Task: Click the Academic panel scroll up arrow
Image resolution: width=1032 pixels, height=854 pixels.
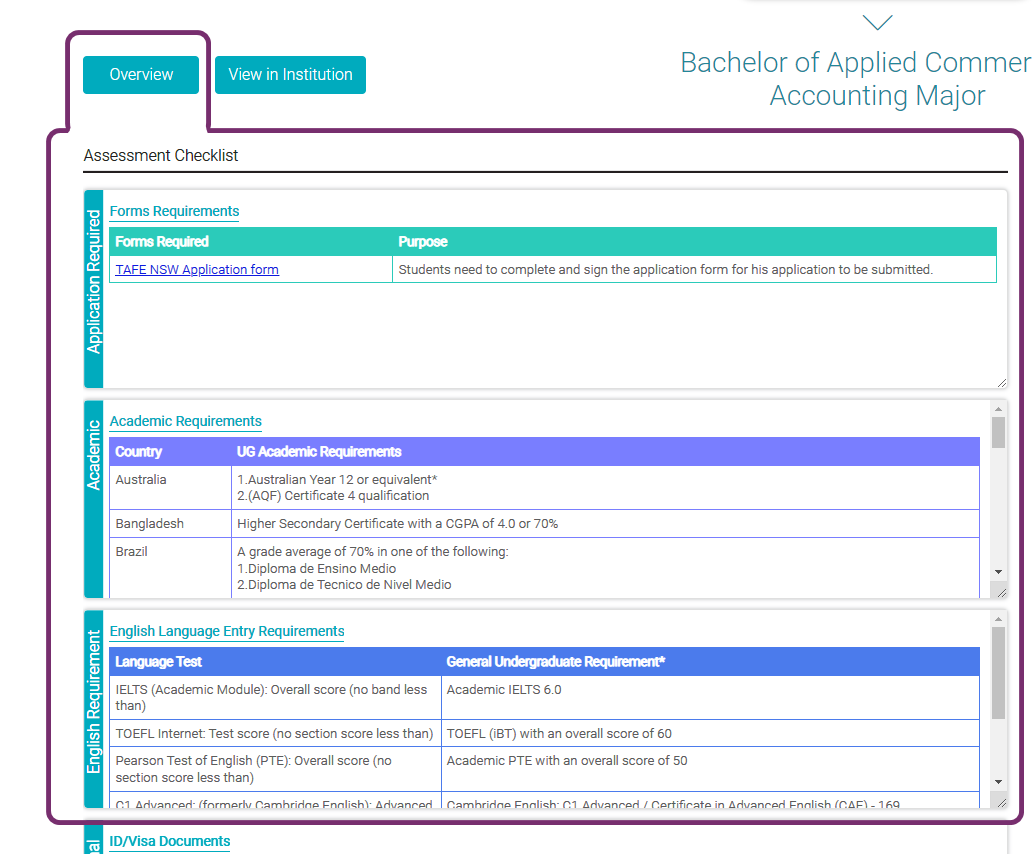Action: pos(998,409)
